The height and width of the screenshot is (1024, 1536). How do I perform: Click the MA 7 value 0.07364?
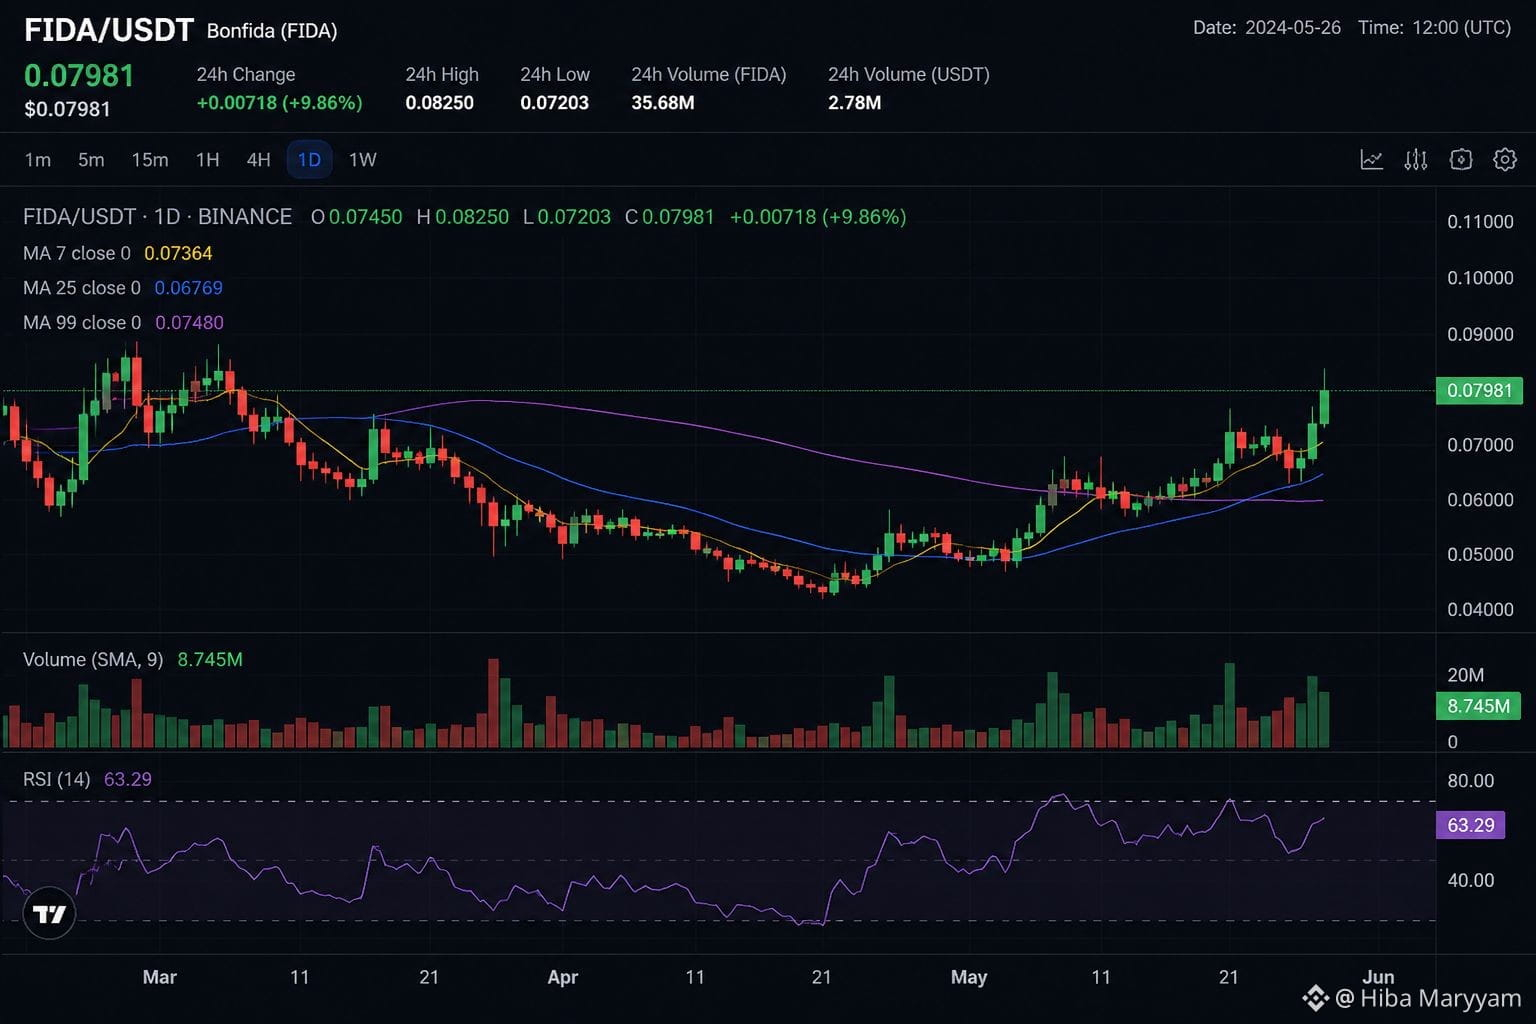pos(178,254)
